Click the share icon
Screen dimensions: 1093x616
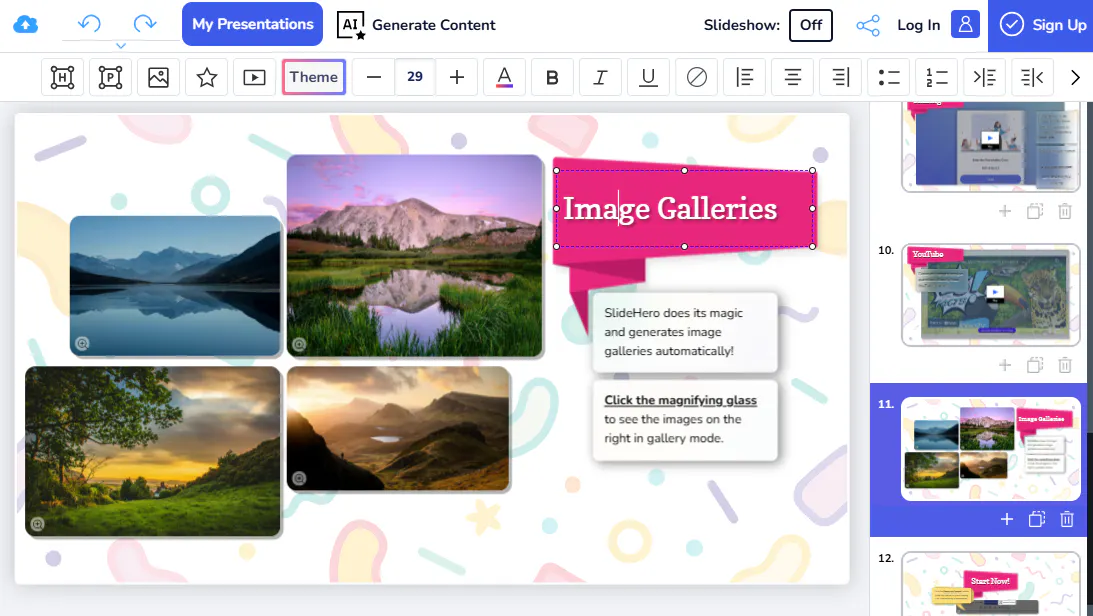868,26
